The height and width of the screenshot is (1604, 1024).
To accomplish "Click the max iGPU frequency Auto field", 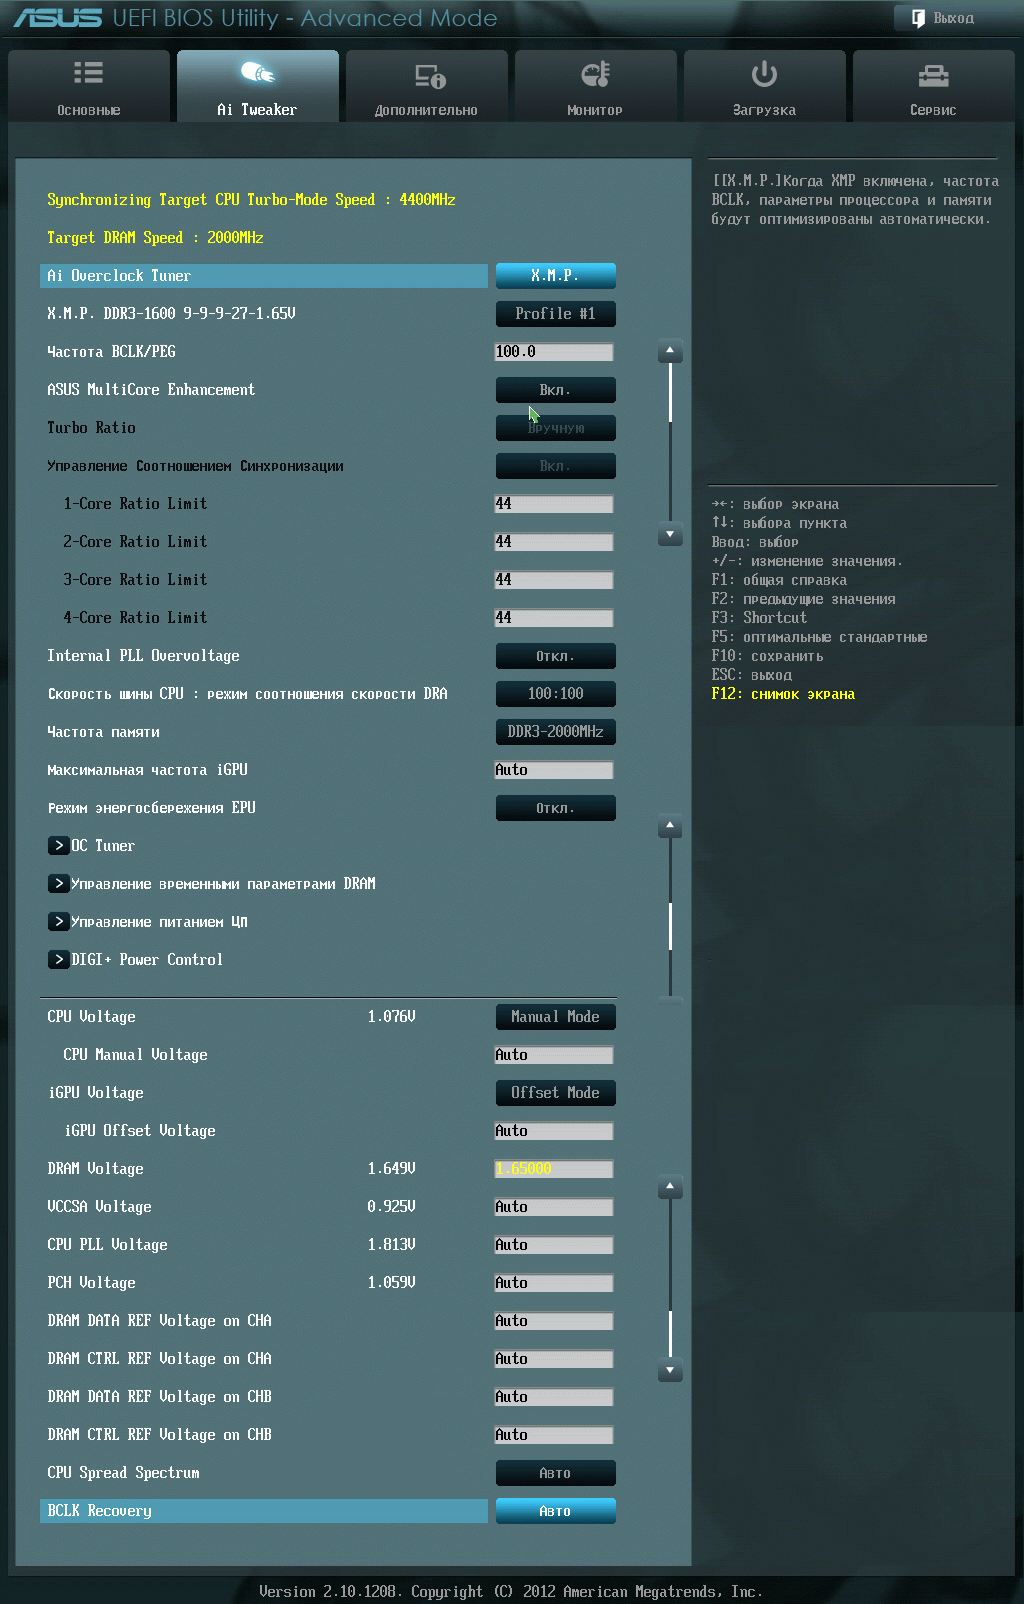I will pyautogui.click(x=554, y=770).
